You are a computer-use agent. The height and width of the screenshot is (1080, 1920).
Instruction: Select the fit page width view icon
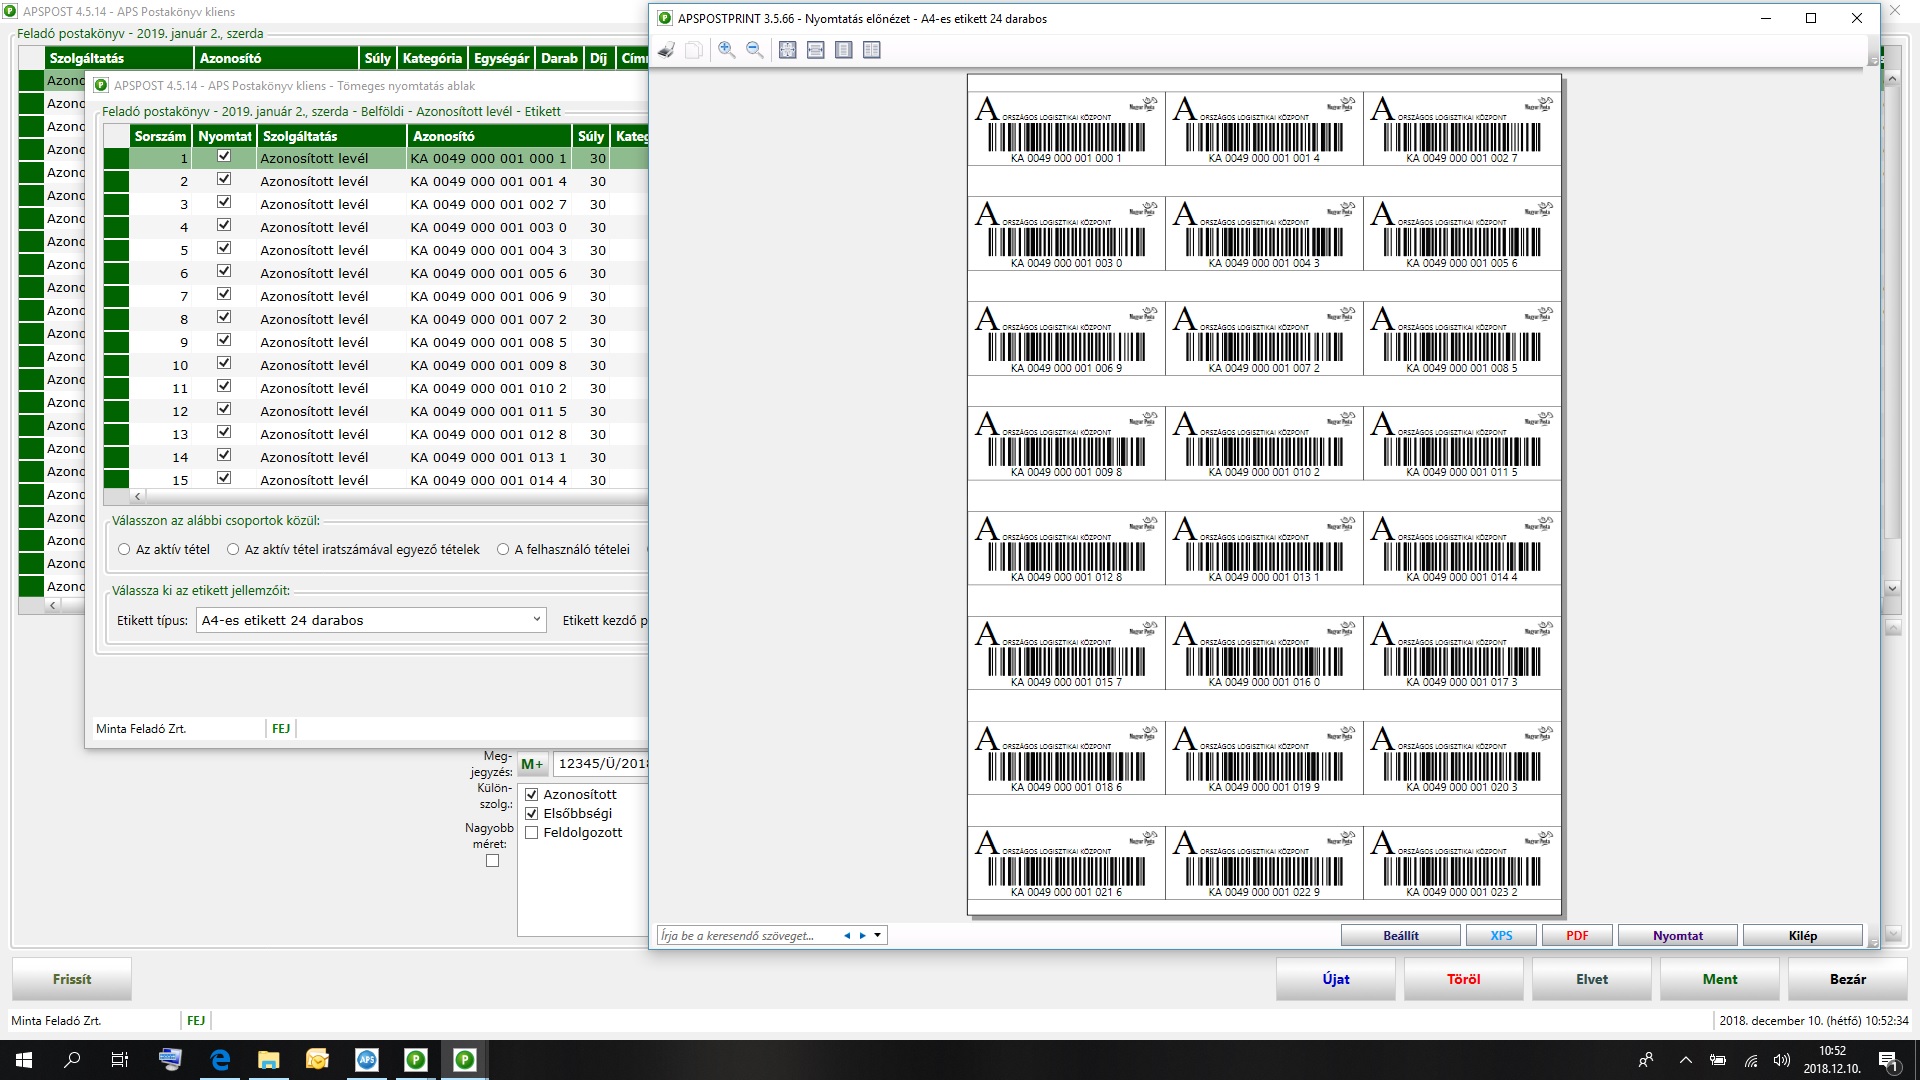tap(816, 50)
